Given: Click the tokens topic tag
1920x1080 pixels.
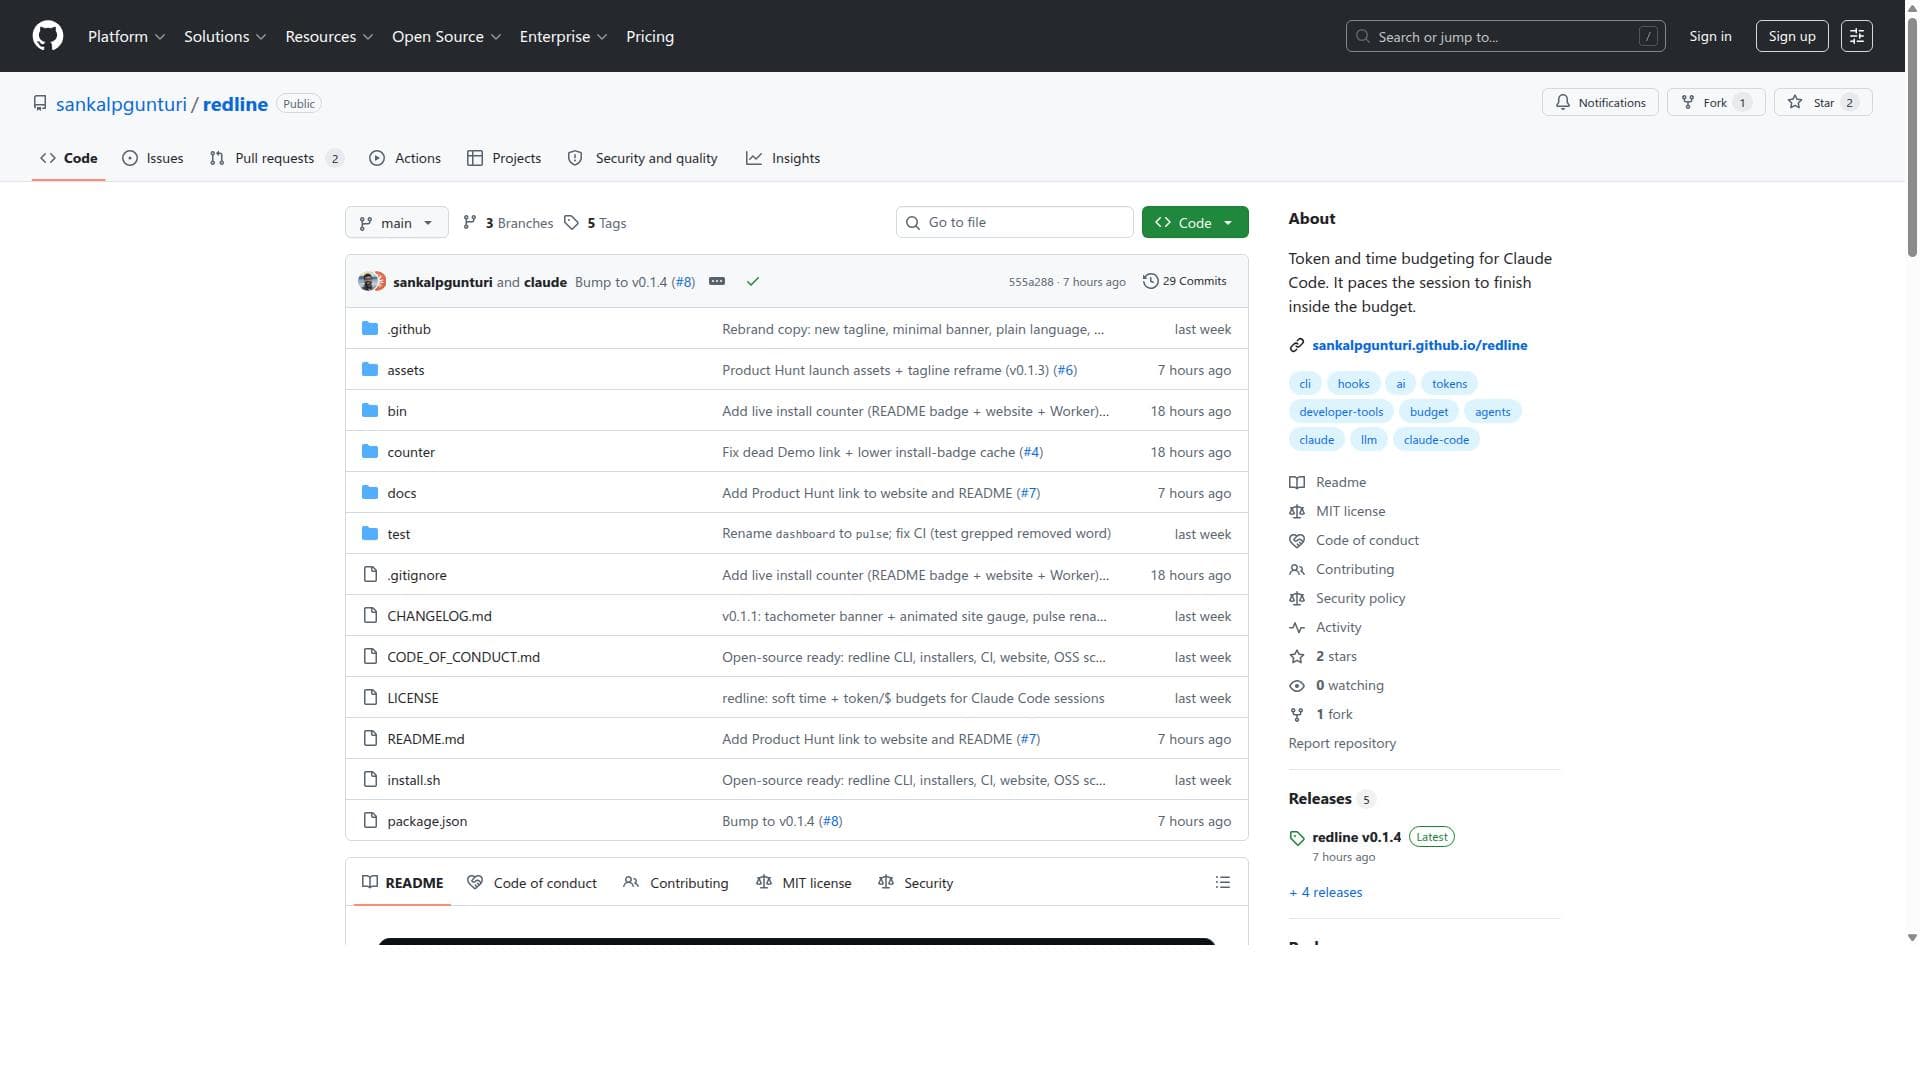Looking at the screenshot, I should 1449,384.
